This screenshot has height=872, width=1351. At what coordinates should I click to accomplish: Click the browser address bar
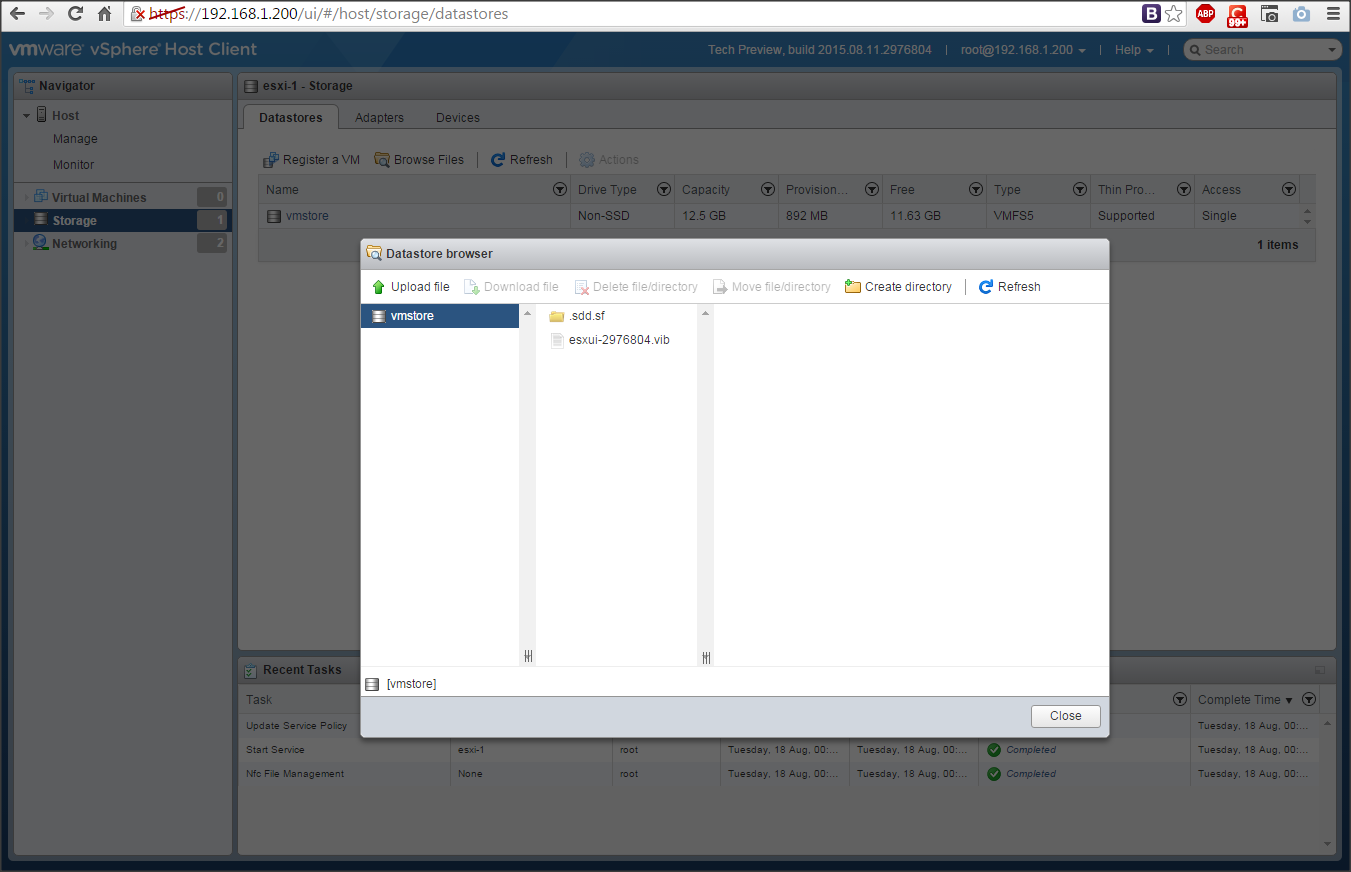[640, 14]
